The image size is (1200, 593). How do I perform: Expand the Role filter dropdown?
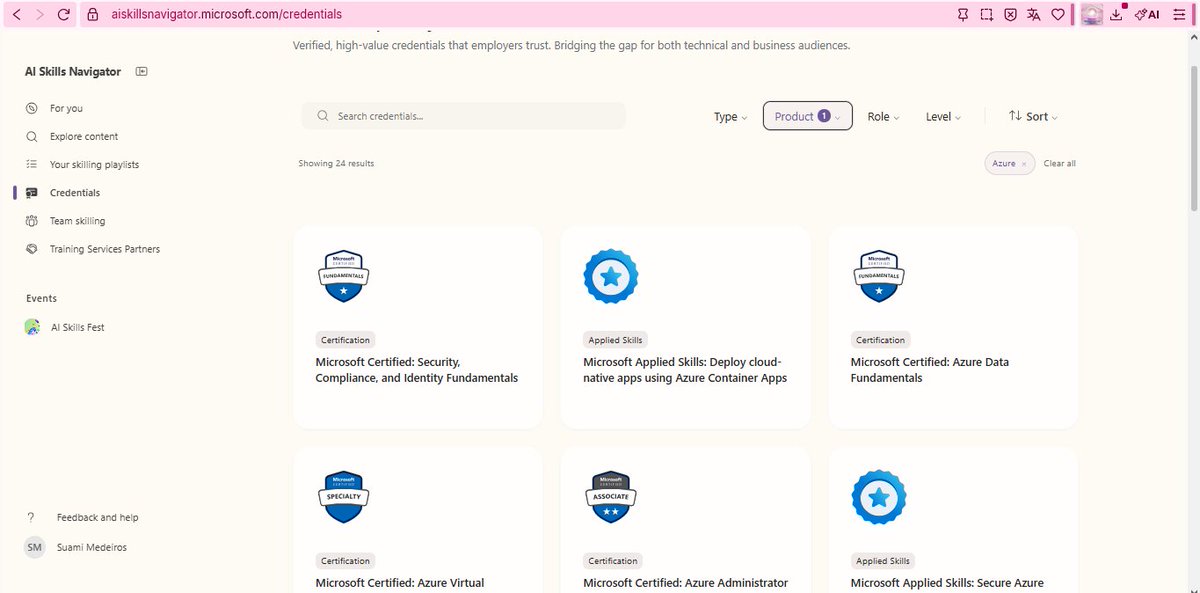pos(883,117)
